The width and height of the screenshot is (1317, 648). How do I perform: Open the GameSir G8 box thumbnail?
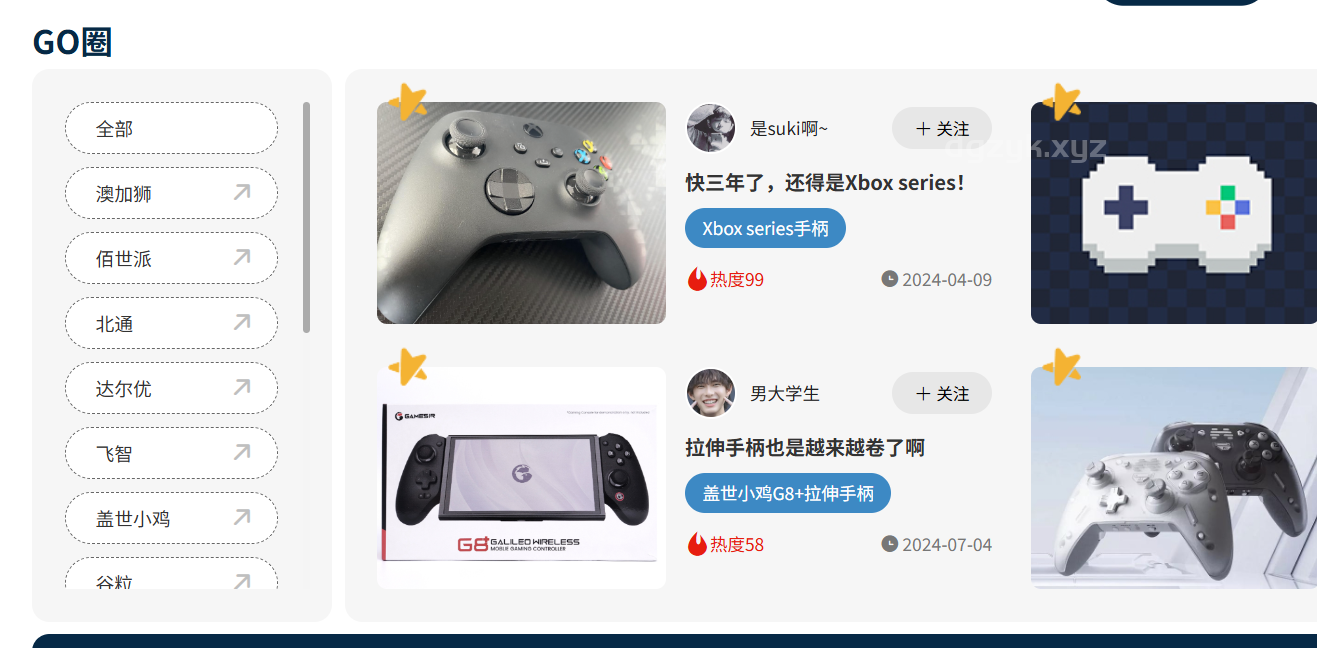[521, 478]
